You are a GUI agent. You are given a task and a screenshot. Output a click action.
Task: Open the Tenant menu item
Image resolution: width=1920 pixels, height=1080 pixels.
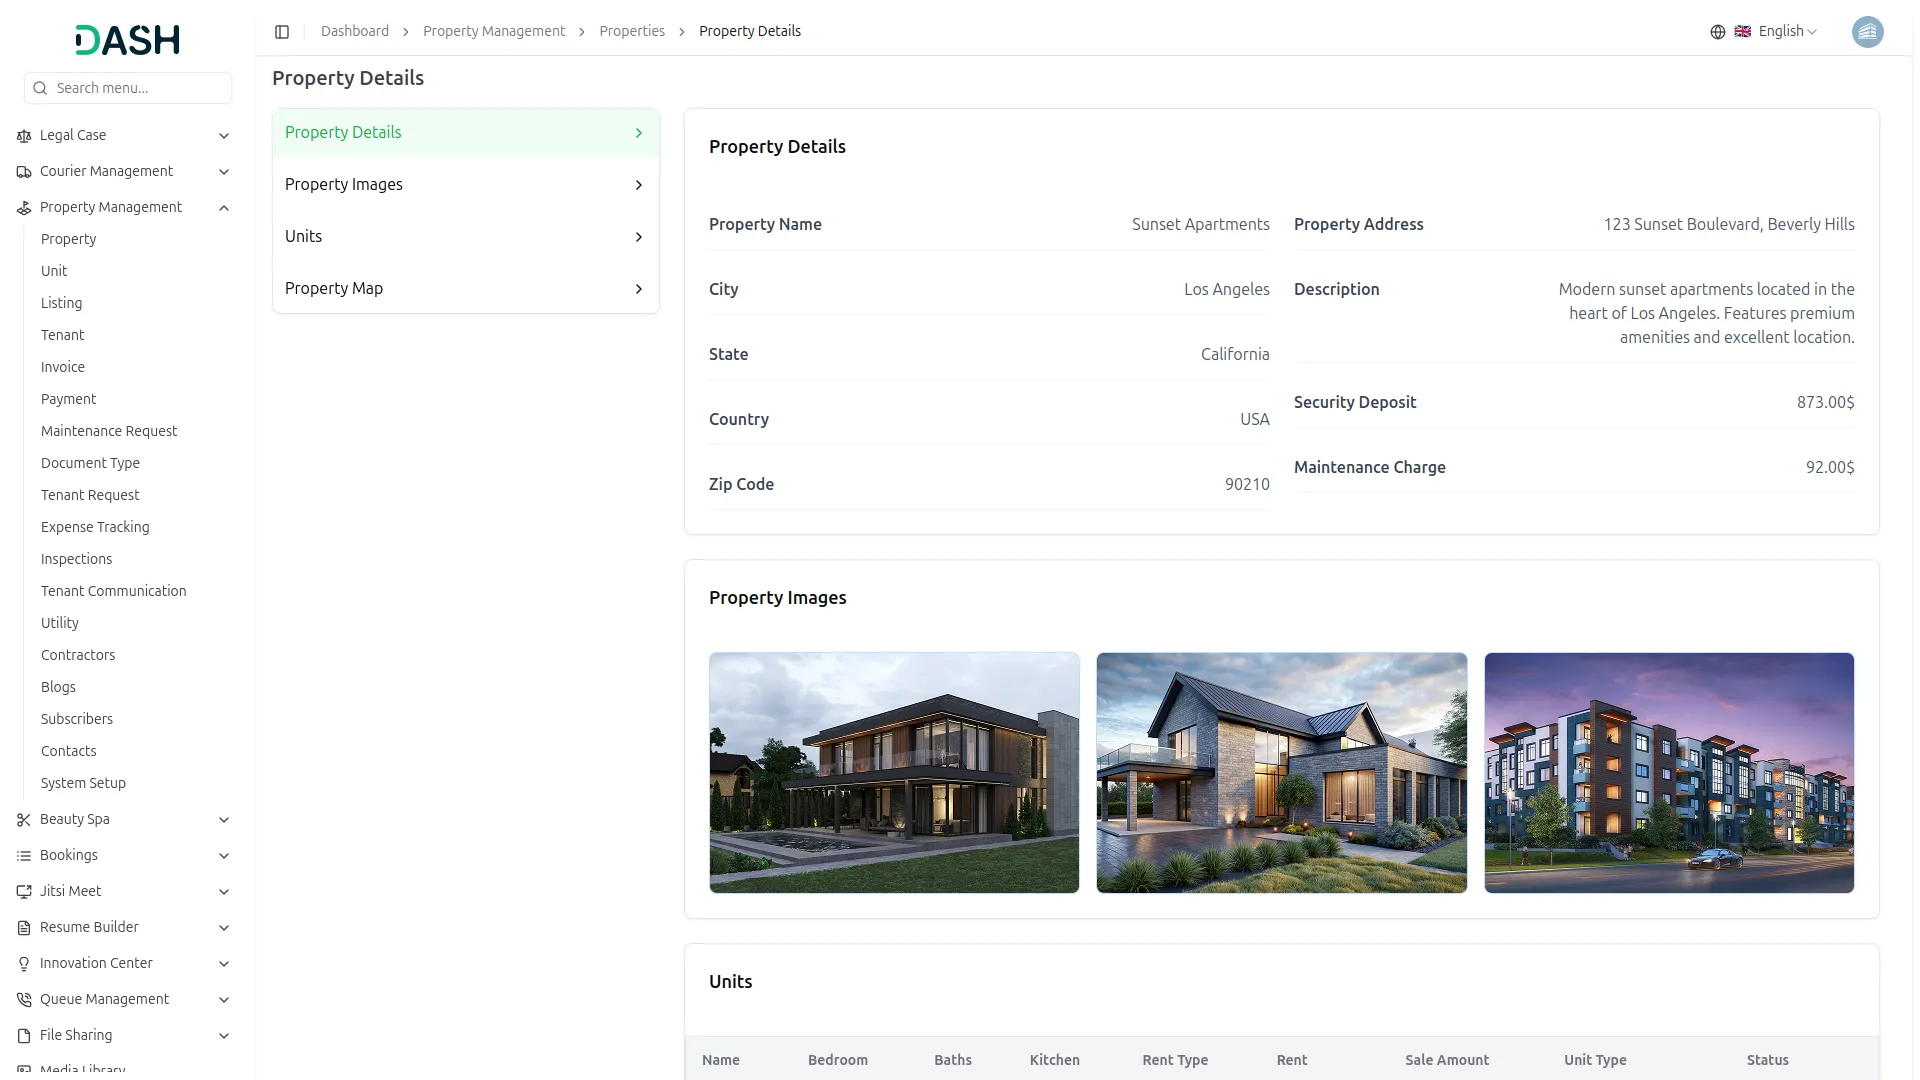pos(62,335)
